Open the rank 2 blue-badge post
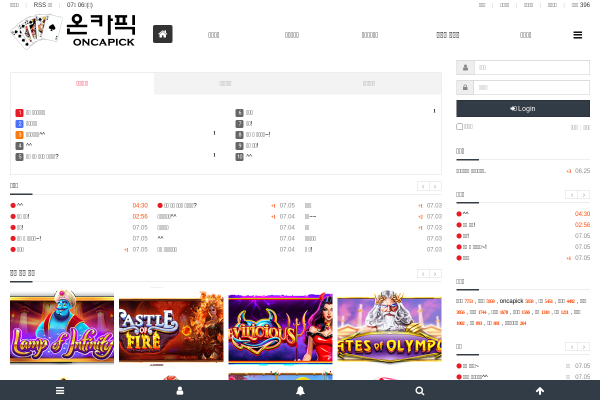The width and height of the screenshot is (600, 400). 31,124
